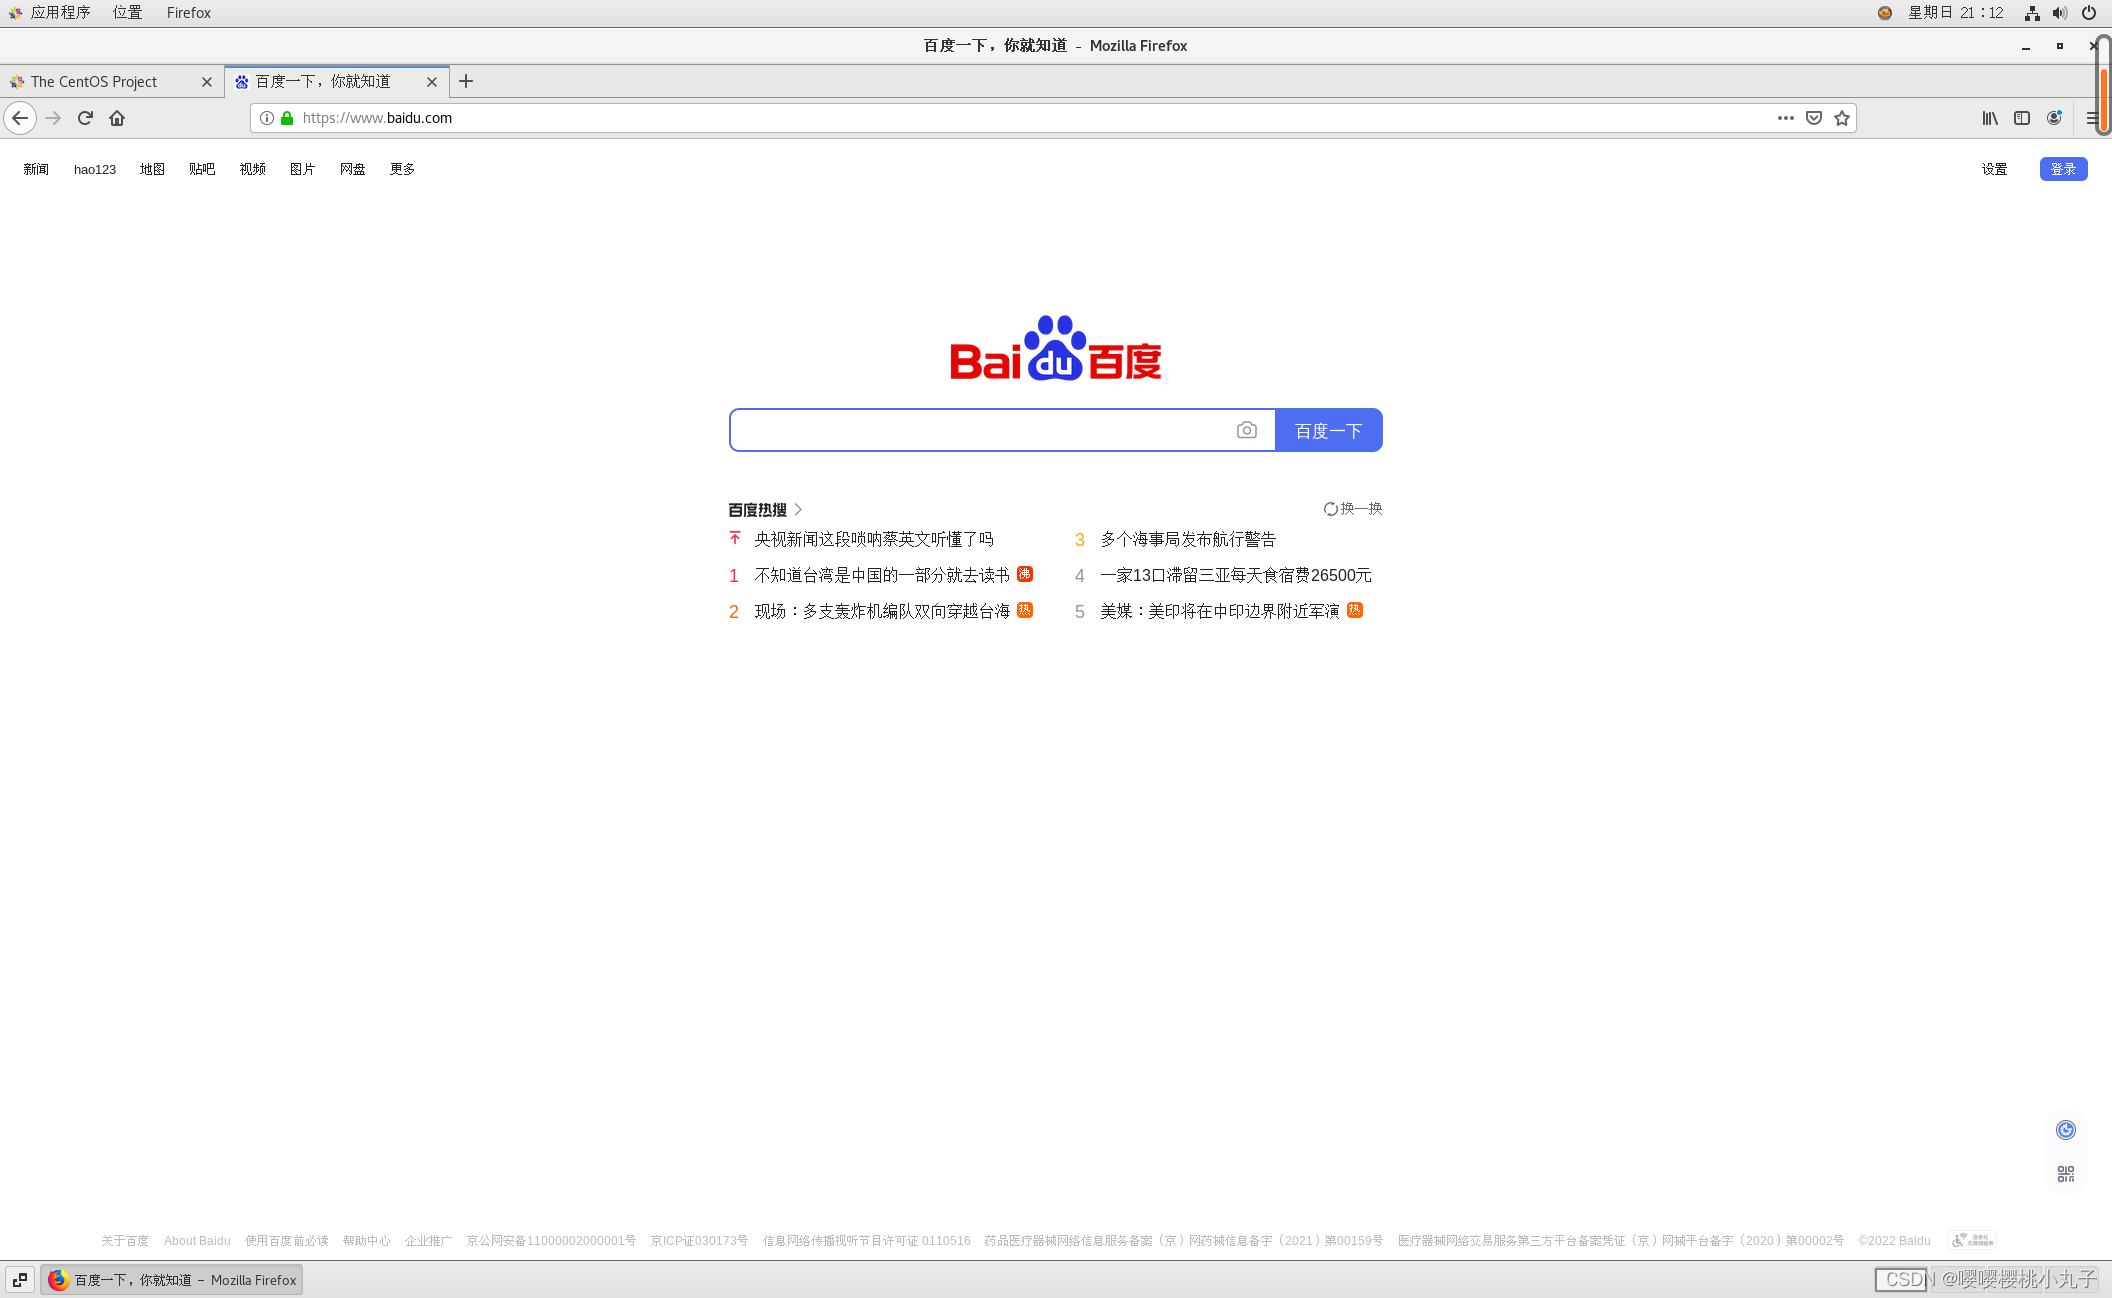The image size is (2112, 1298).
Task: Open the 位置 menu
Action: pos(128,13)
